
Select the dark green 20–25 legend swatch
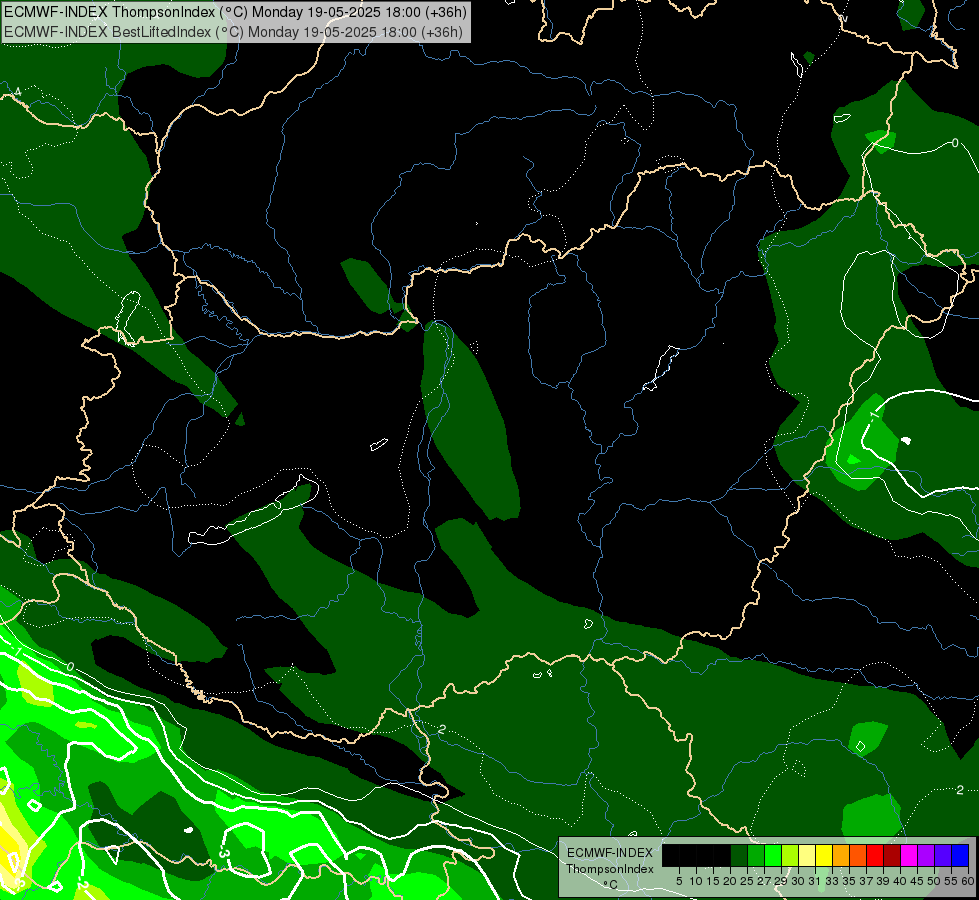point(739,855)
